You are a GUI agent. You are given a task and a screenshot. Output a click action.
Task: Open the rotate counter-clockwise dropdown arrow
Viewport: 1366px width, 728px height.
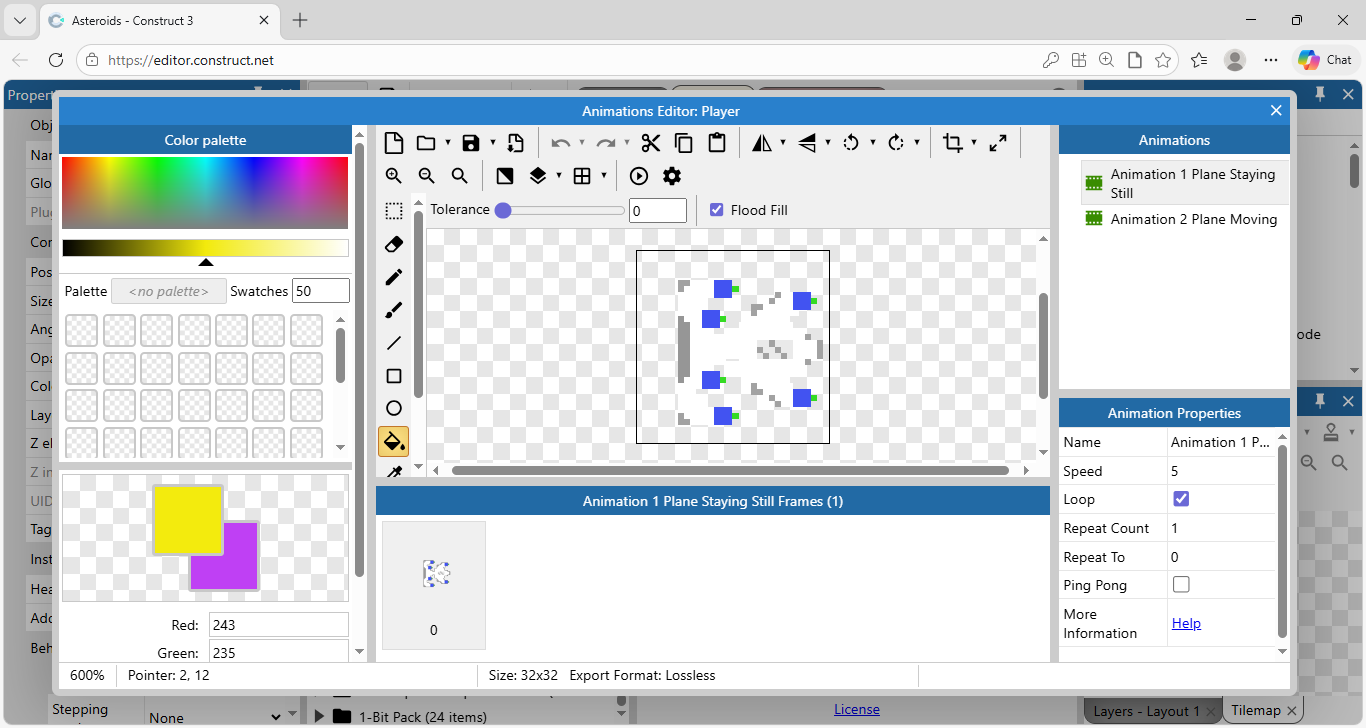click(x=873, y=143)
